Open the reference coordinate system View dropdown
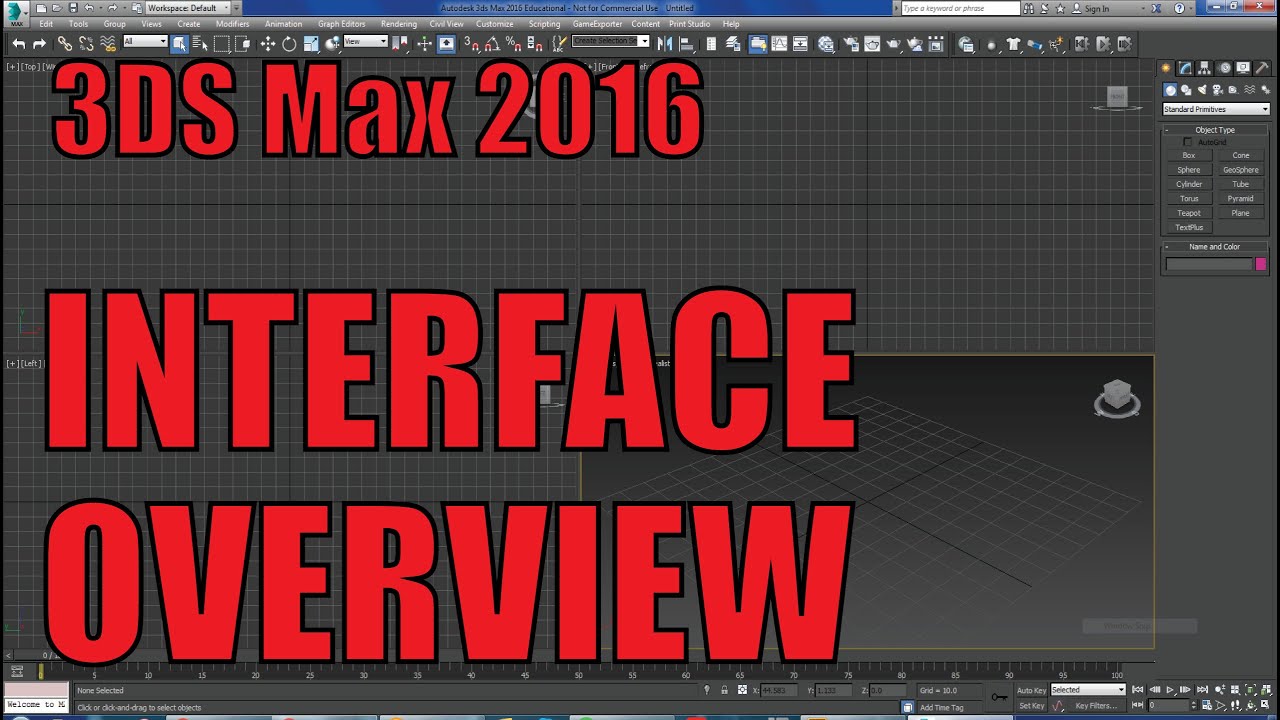 (x=365, y=41)
